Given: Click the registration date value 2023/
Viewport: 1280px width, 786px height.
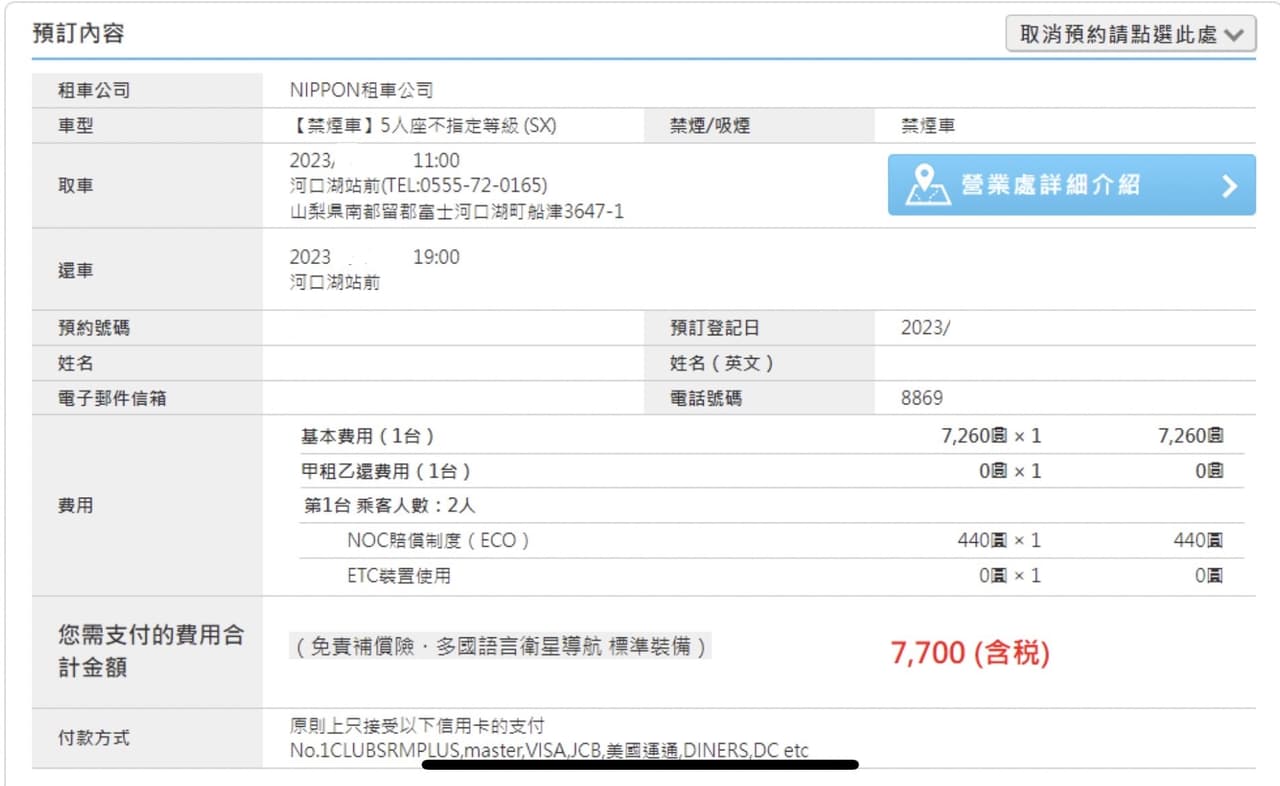Looking at the screenshot, I should click(925, 328).
